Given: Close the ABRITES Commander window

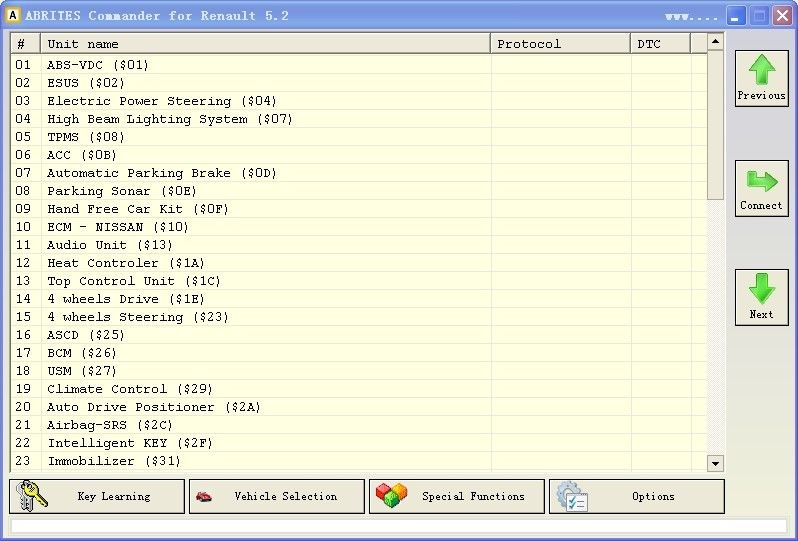Looking at the screenshot, I should pos(782,16).
